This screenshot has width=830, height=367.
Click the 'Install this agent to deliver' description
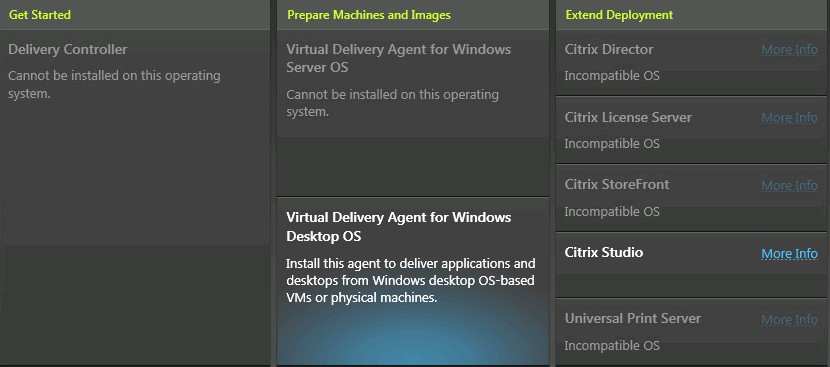point(411,281)
